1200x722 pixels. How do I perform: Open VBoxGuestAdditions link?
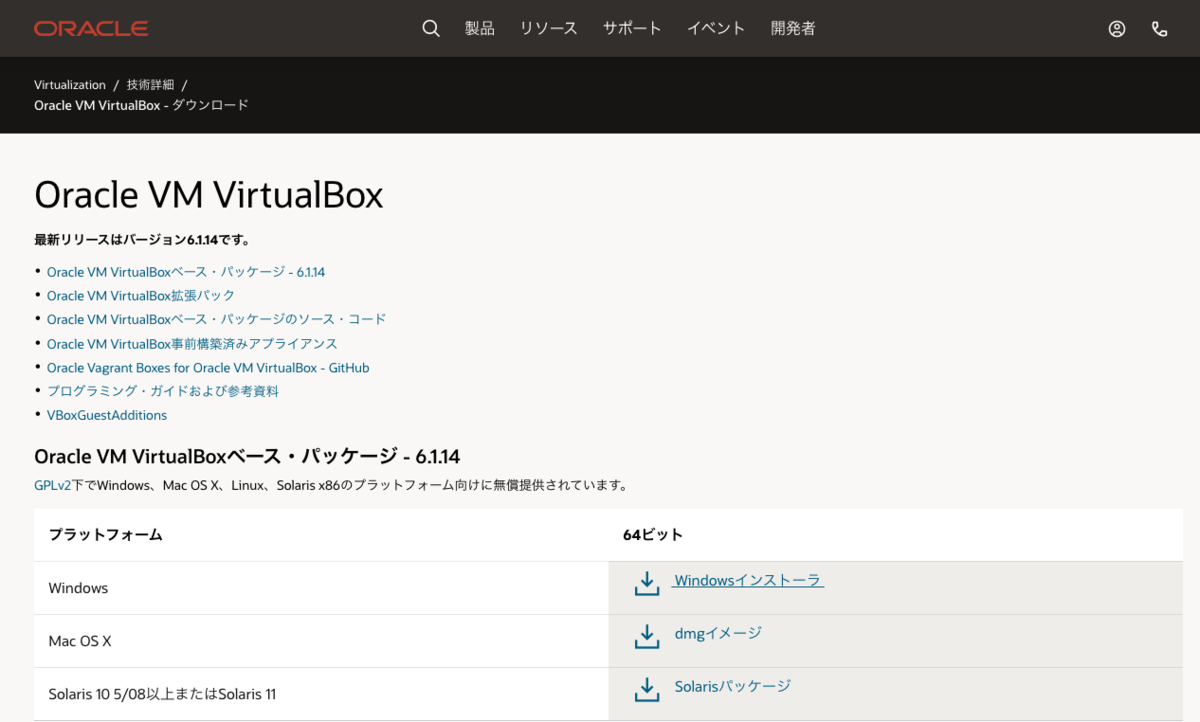107,415
